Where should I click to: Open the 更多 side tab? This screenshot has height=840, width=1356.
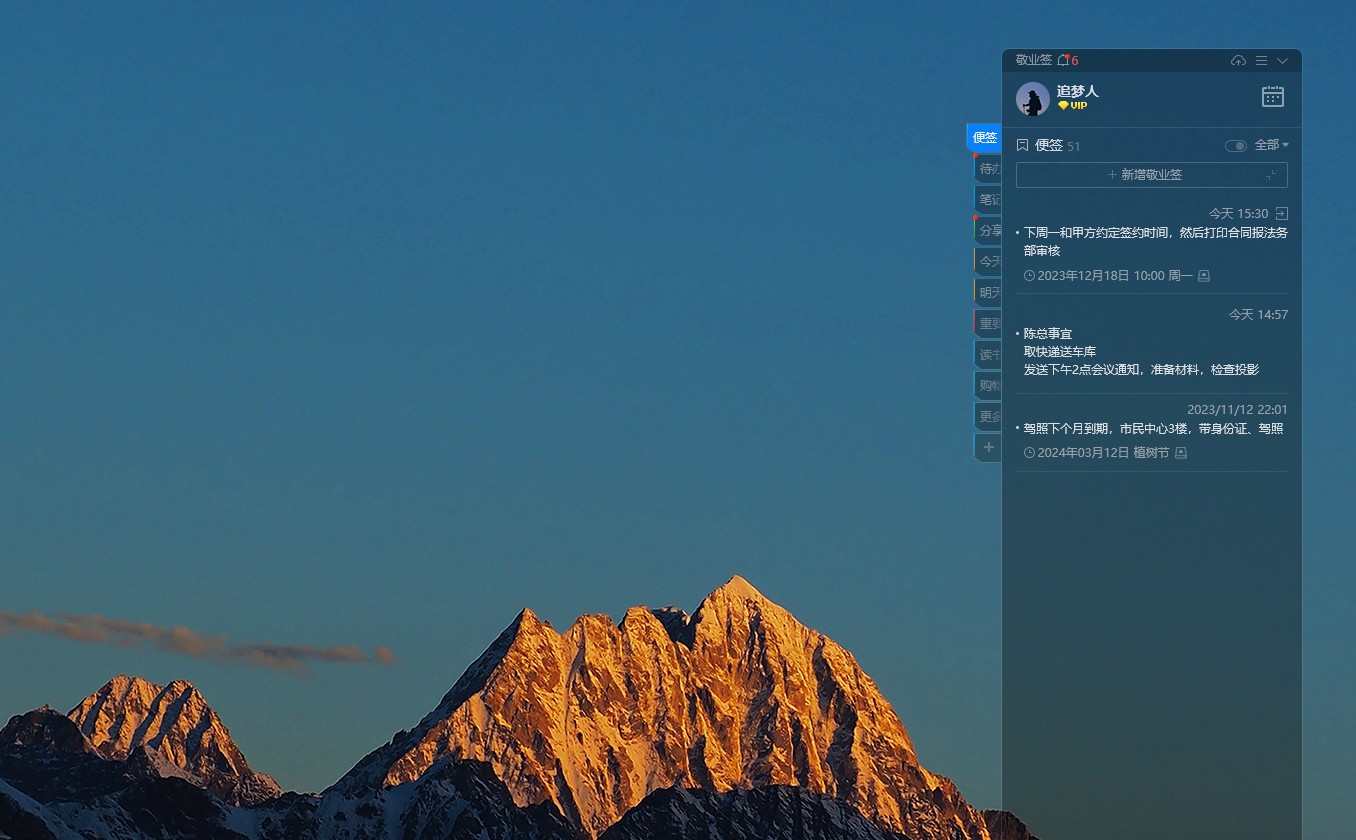coord(988,416)
